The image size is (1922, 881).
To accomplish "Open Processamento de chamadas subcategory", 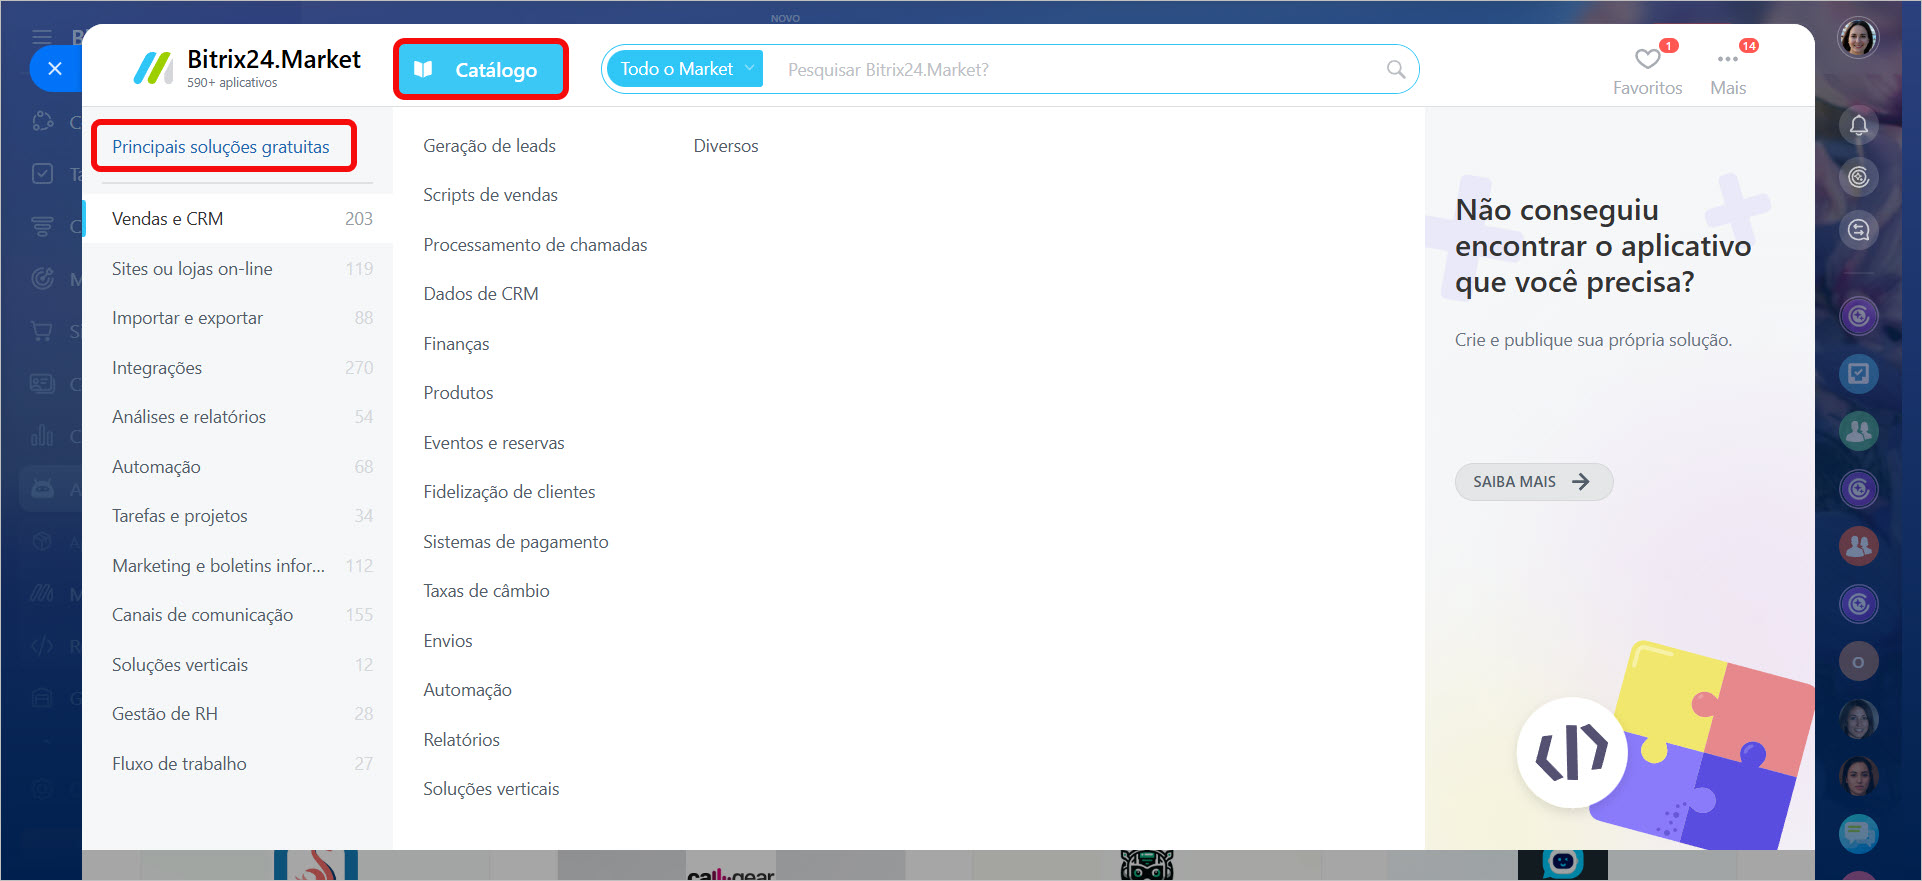I will click(x=535, y=245).
